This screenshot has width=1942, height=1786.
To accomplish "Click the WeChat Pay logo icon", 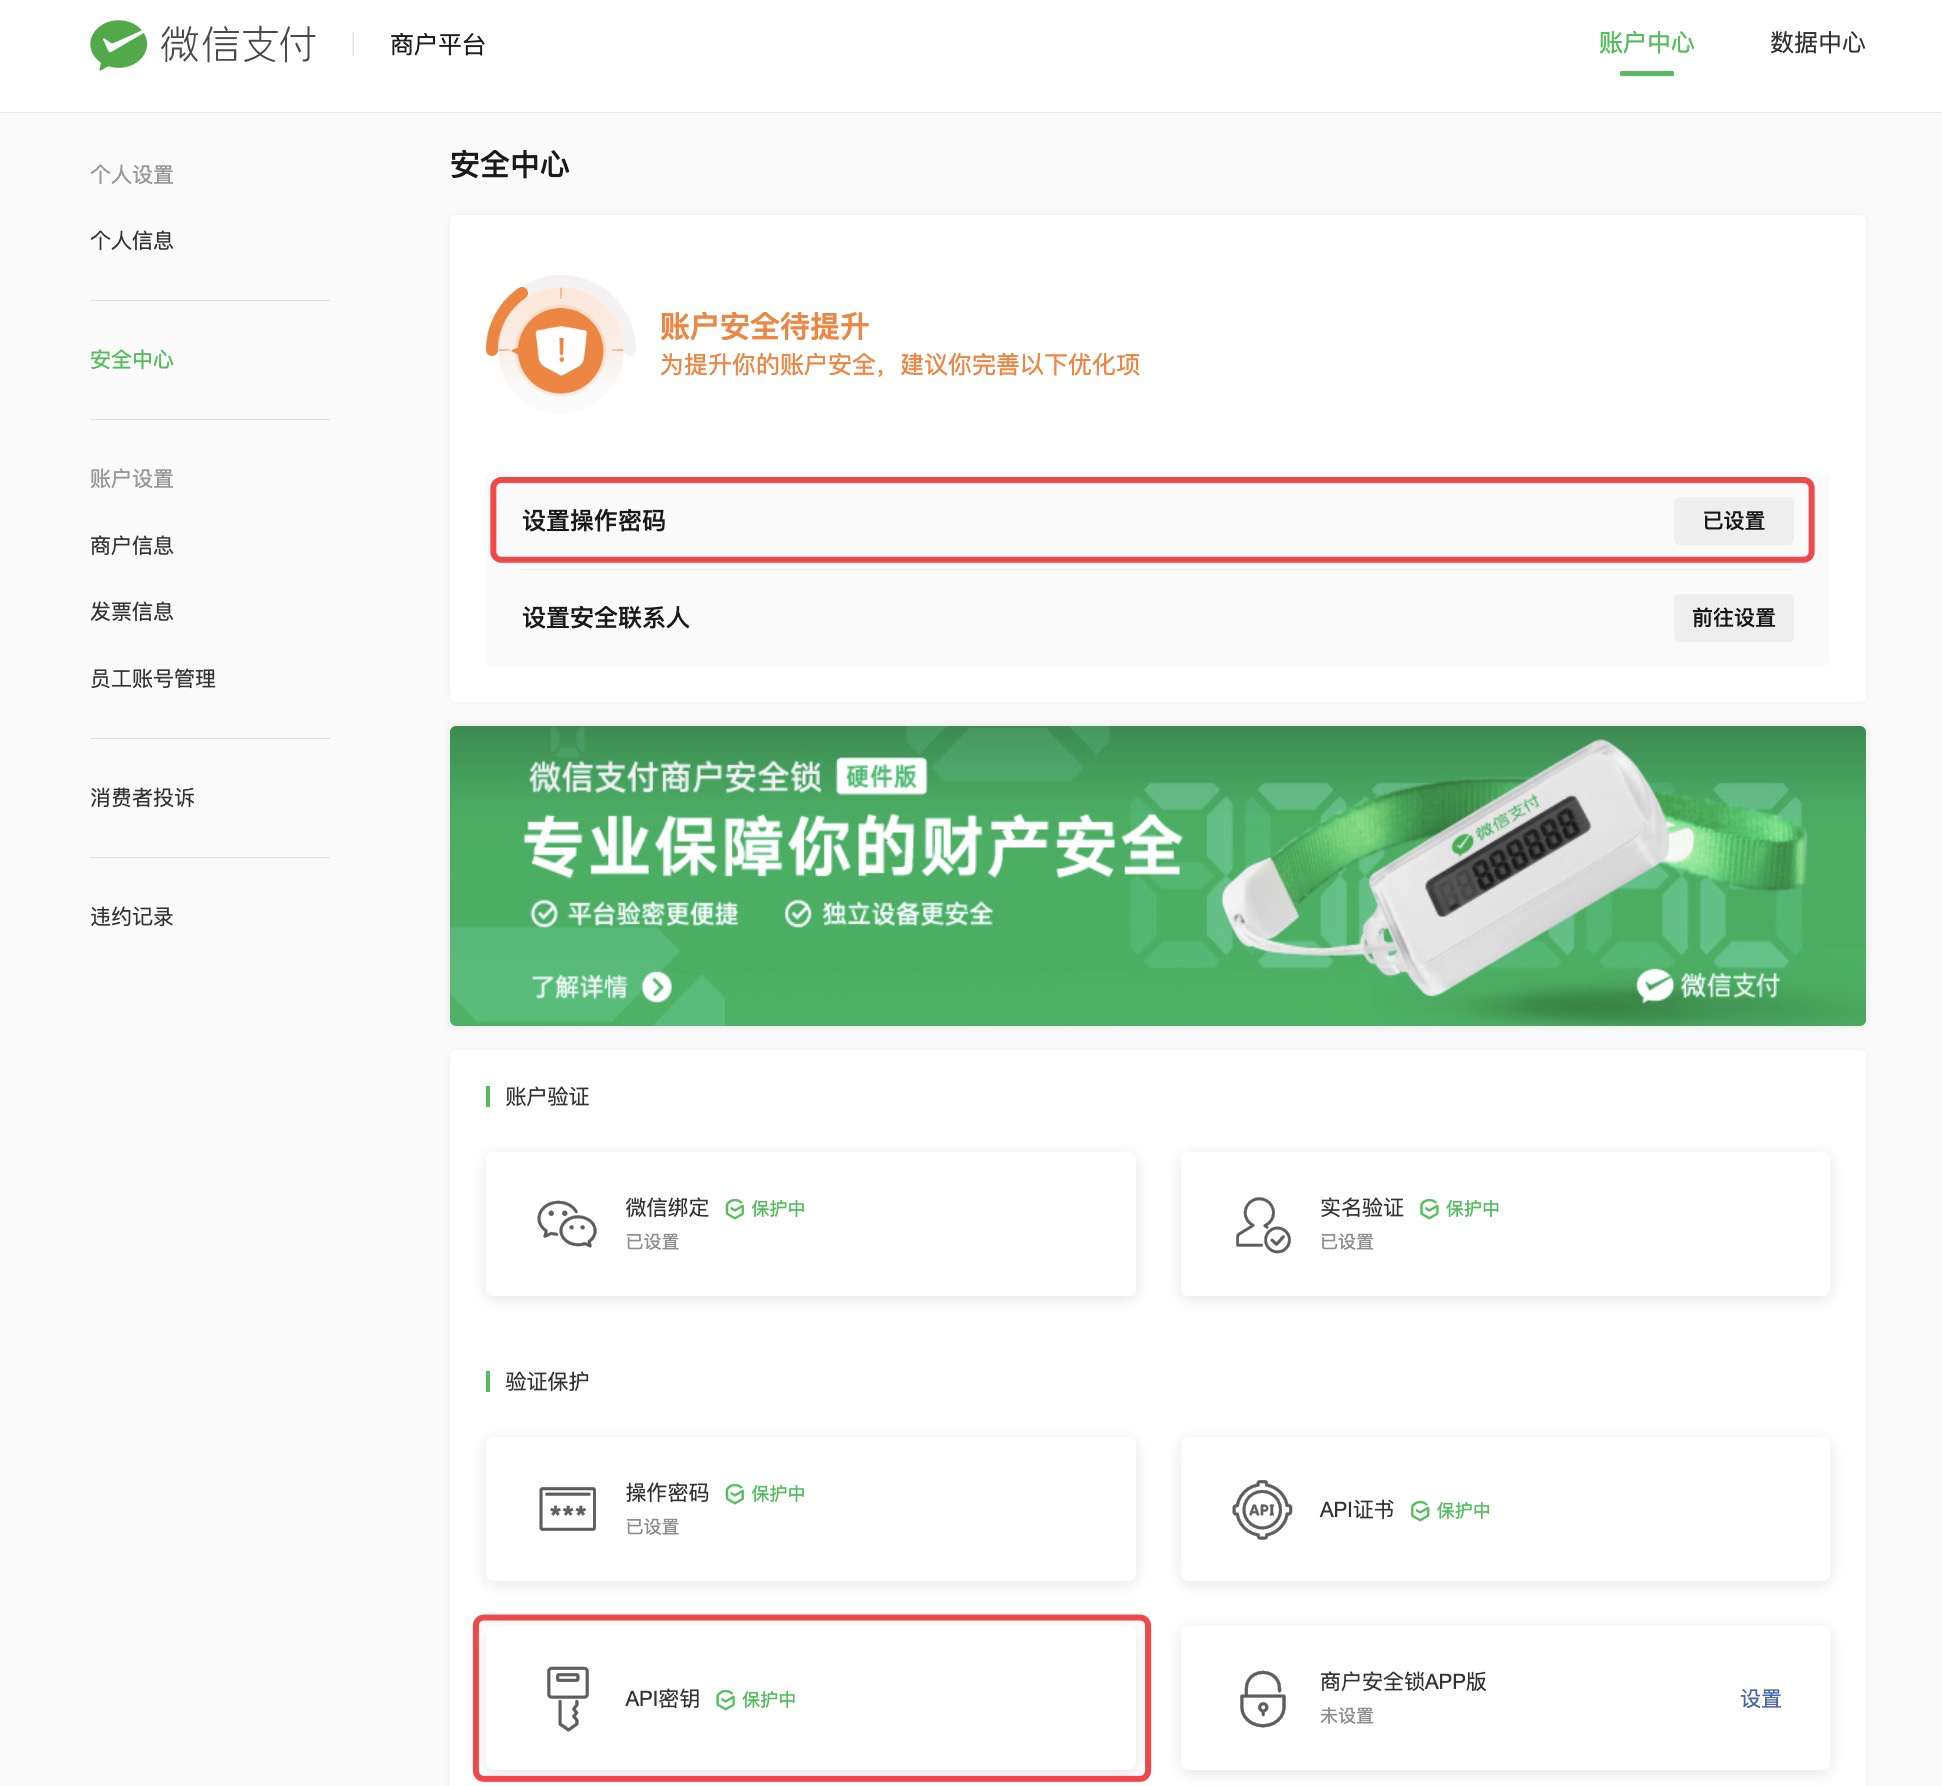I will coord(118,44).
